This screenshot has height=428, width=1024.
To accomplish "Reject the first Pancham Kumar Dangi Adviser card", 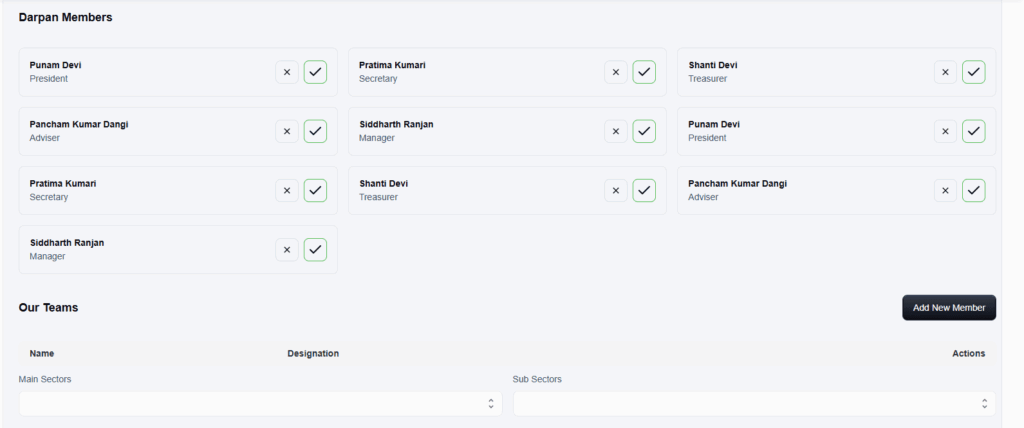I will tap(287, 131).
